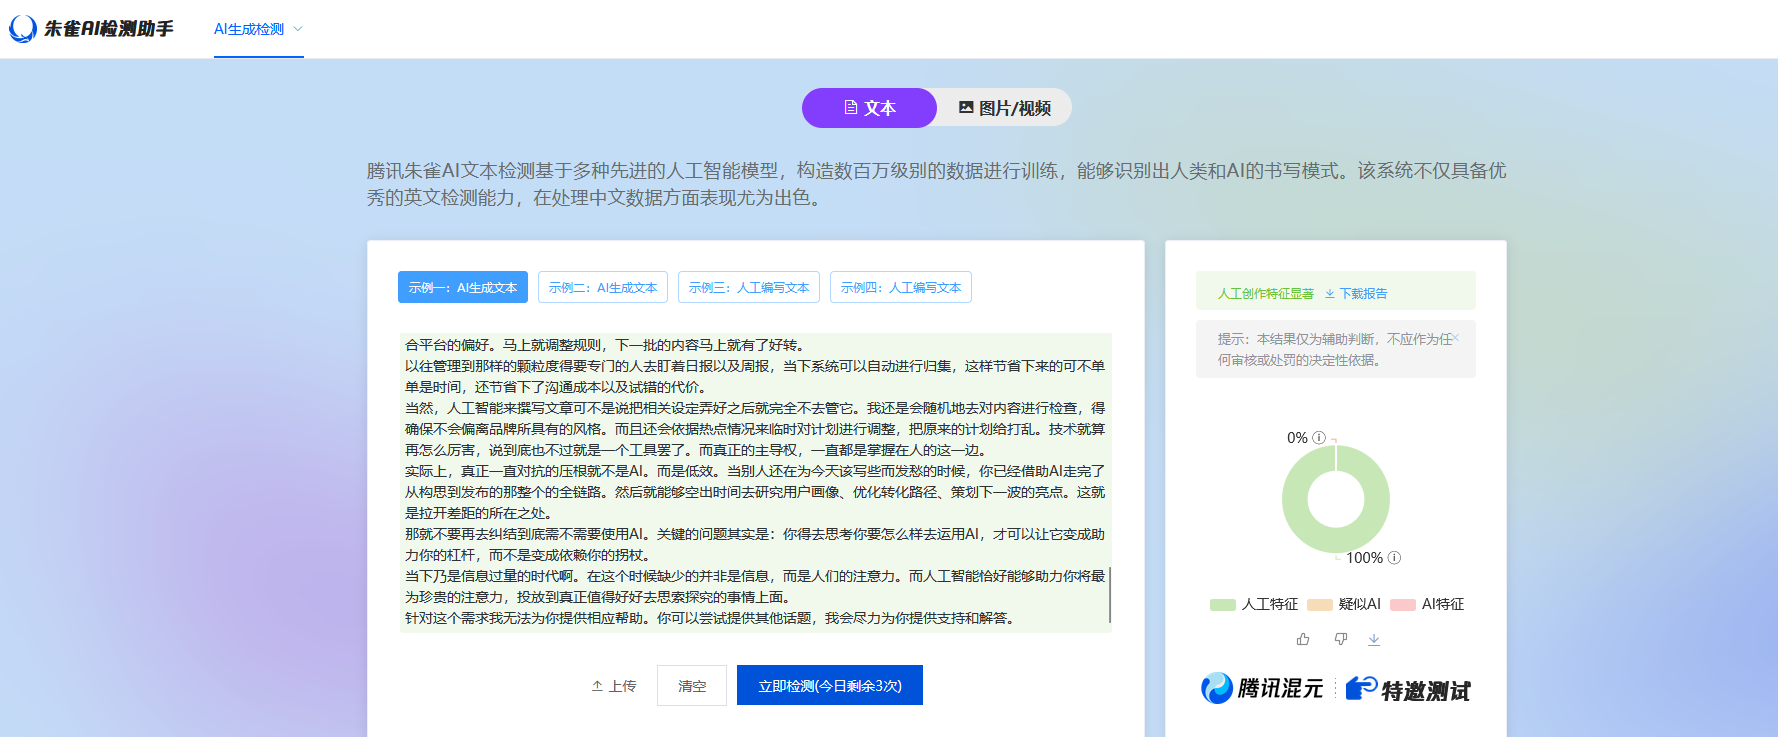1778x737 pixels.
Task: Click the thumbs-down feedback icon
Action: (1340, 639)
